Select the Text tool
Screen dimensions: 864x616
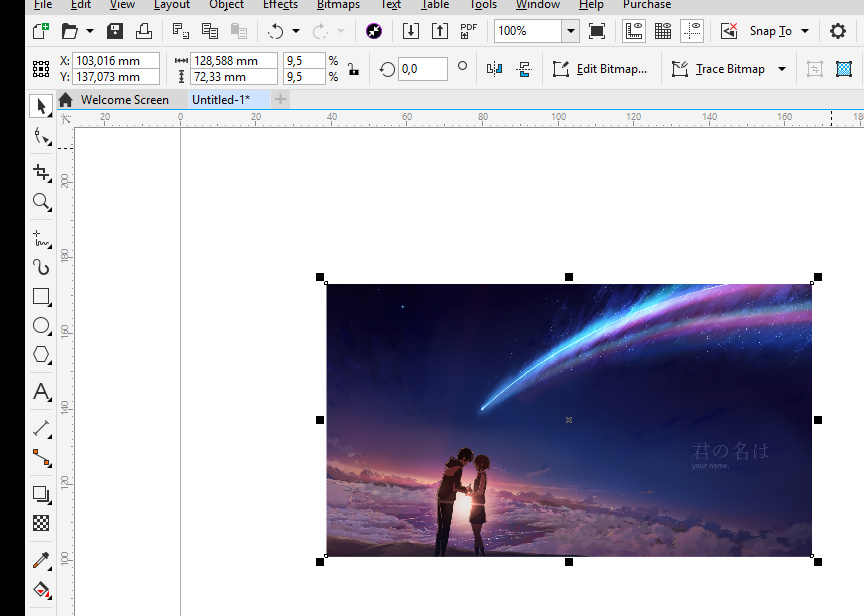[41, 392]
